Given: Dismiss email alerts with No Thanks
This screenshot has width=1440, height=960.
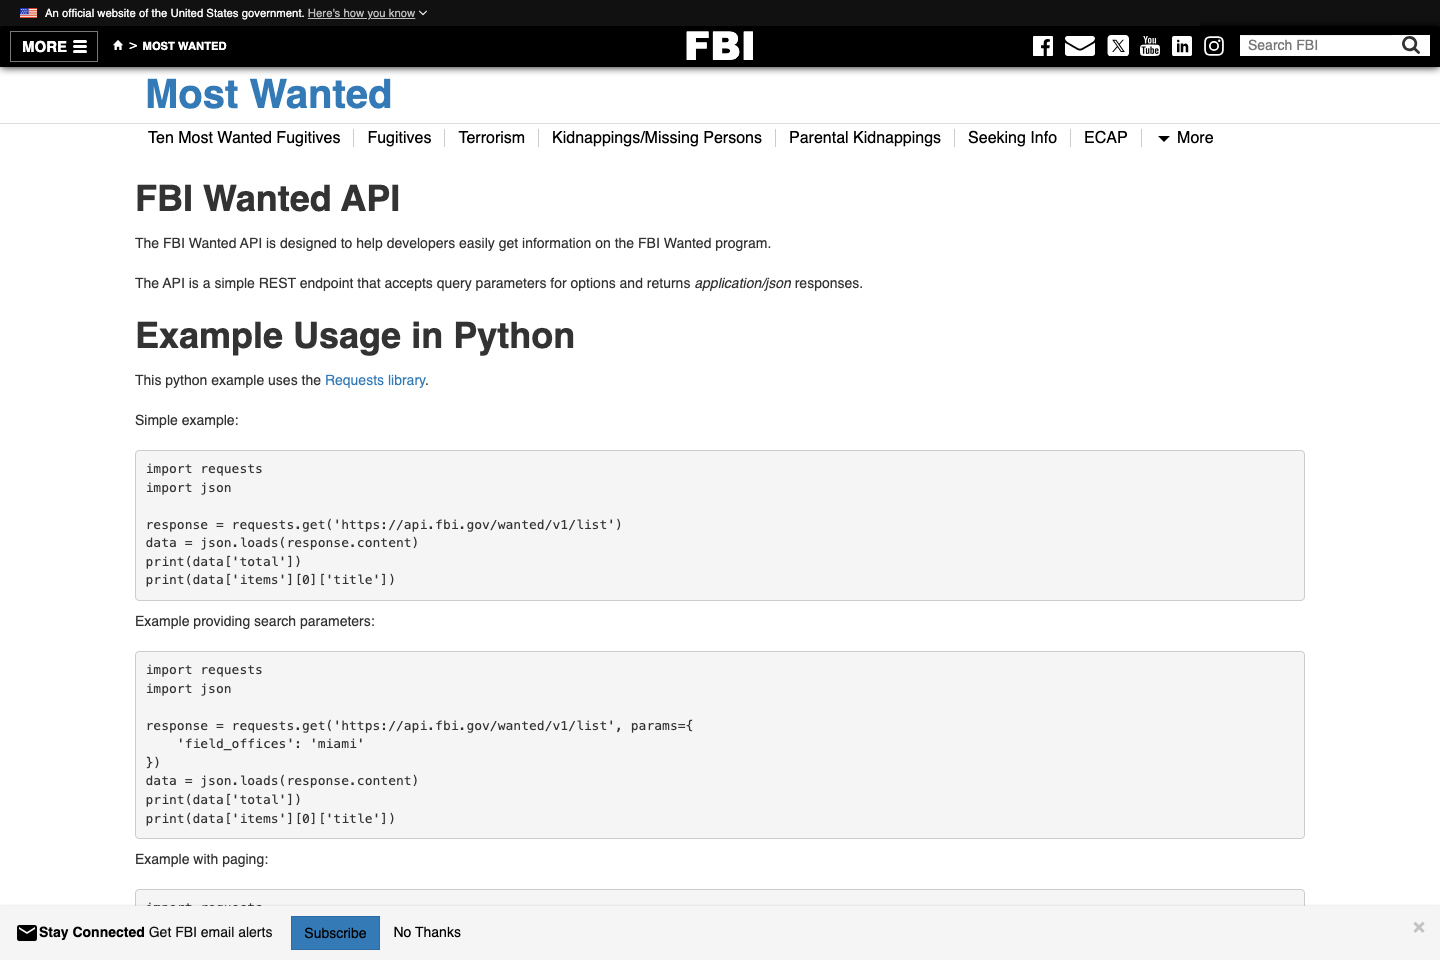Looking at the screenshot, I should [x=427, y=932].
